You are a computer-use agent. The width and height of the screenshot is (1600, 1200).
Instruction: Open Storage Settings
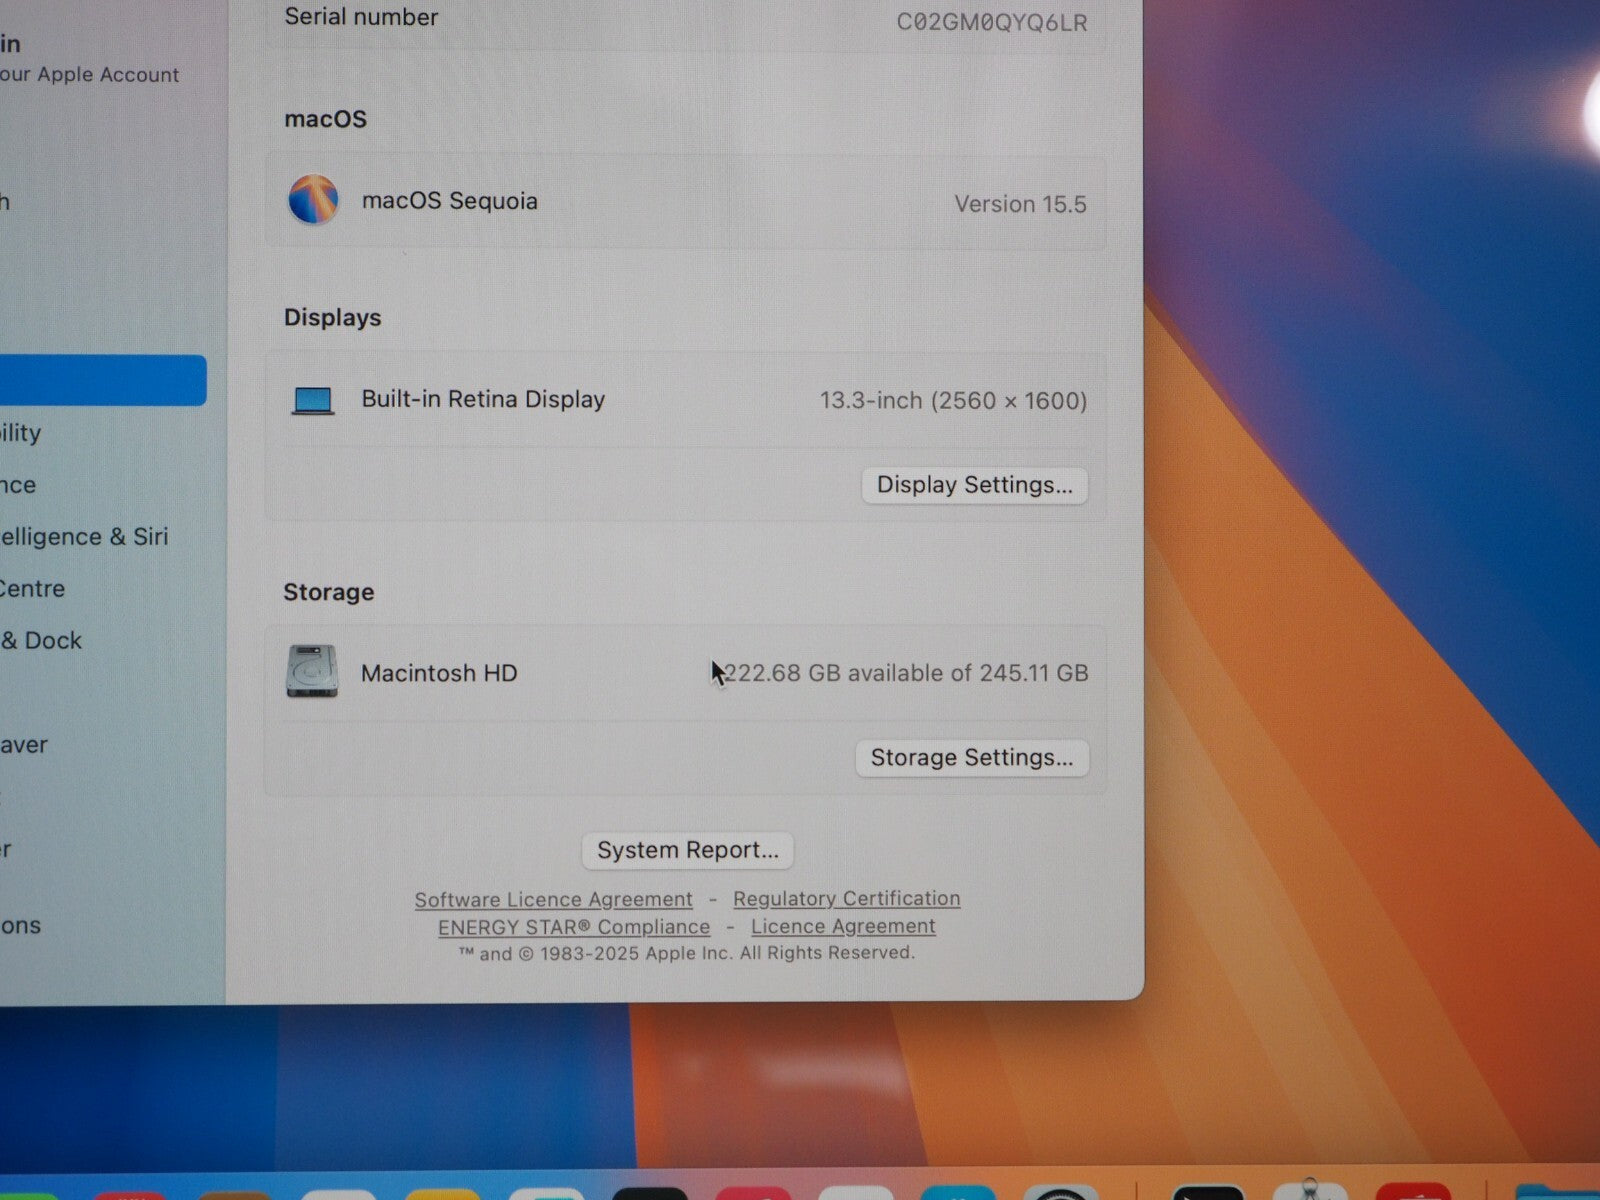tap(971, 758)
